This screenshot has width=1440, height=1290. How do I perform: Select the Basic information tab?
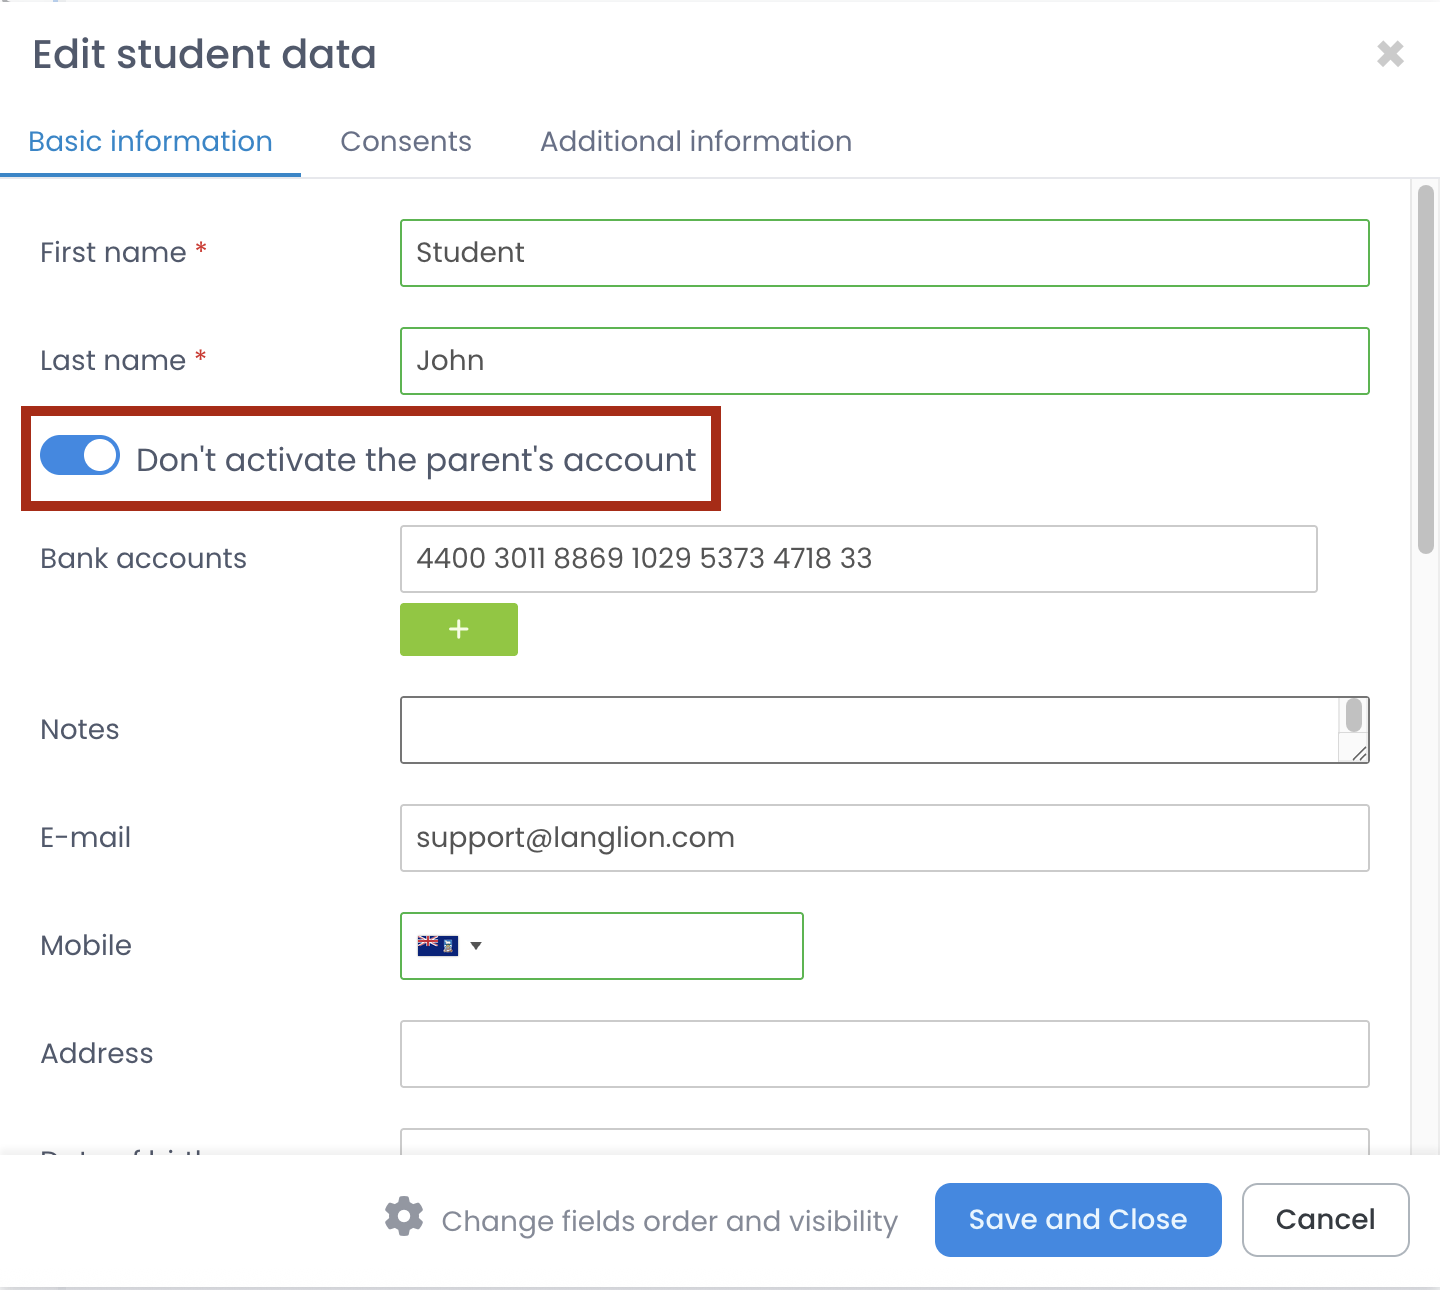(150, 141)
